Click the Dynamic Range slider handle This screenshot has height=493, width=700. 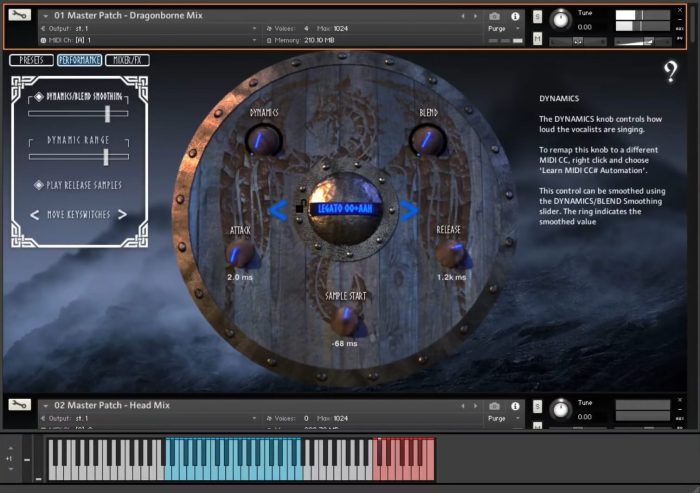pos(106,157)
